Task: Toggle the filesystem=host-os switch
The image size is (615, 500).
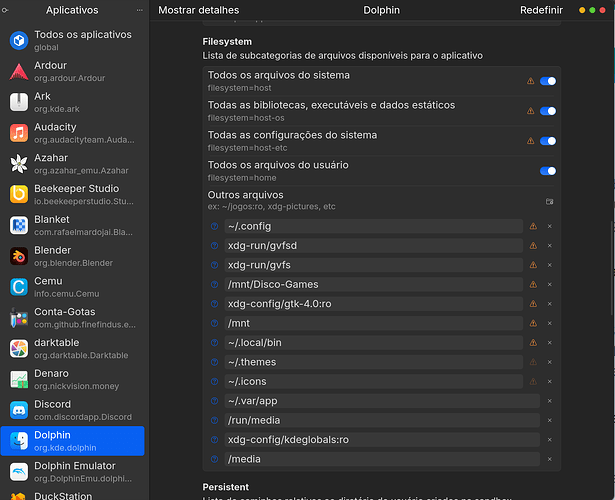Action: pos(548,111)
